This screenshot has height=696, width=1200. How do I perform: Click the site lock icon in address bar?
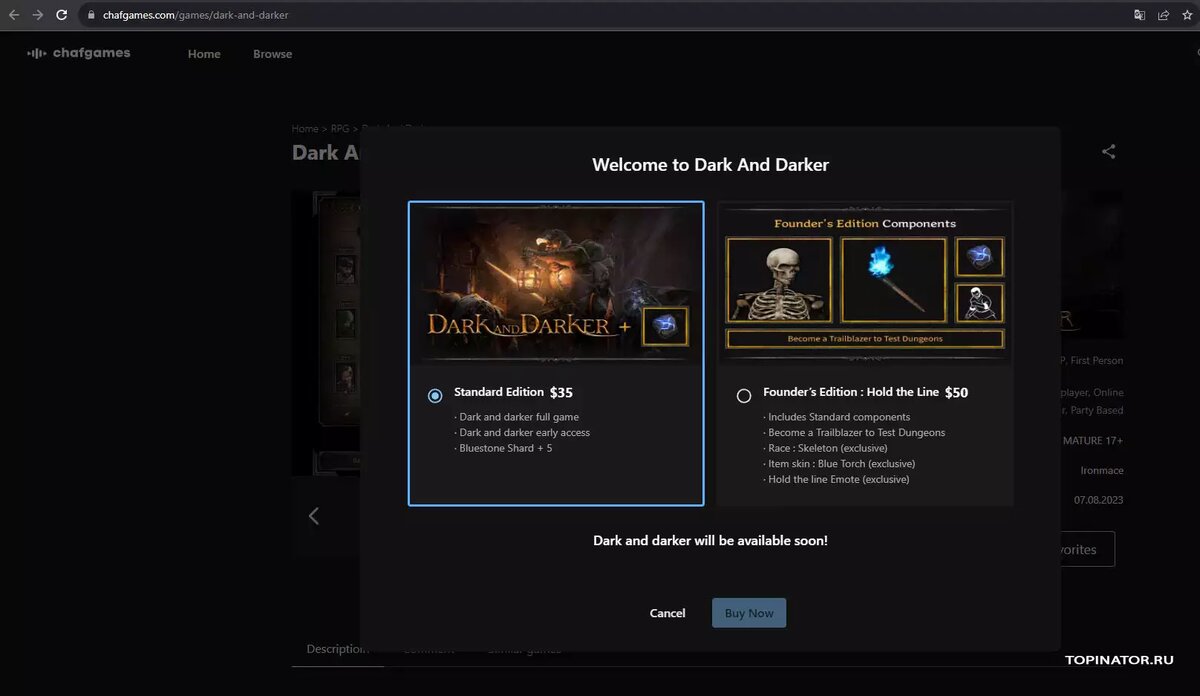90,15
